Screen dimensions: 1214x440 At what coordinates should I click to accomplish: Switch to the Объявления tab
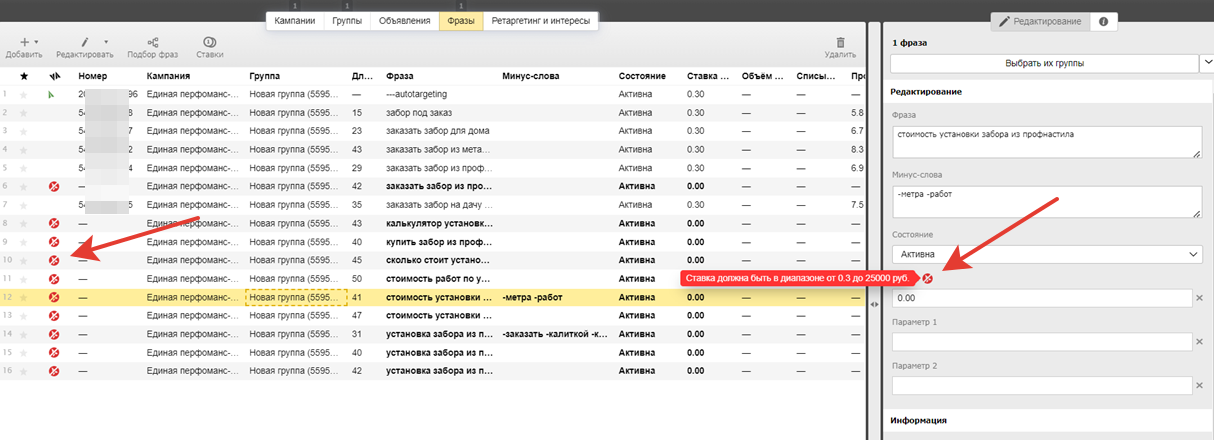point(404,21)
